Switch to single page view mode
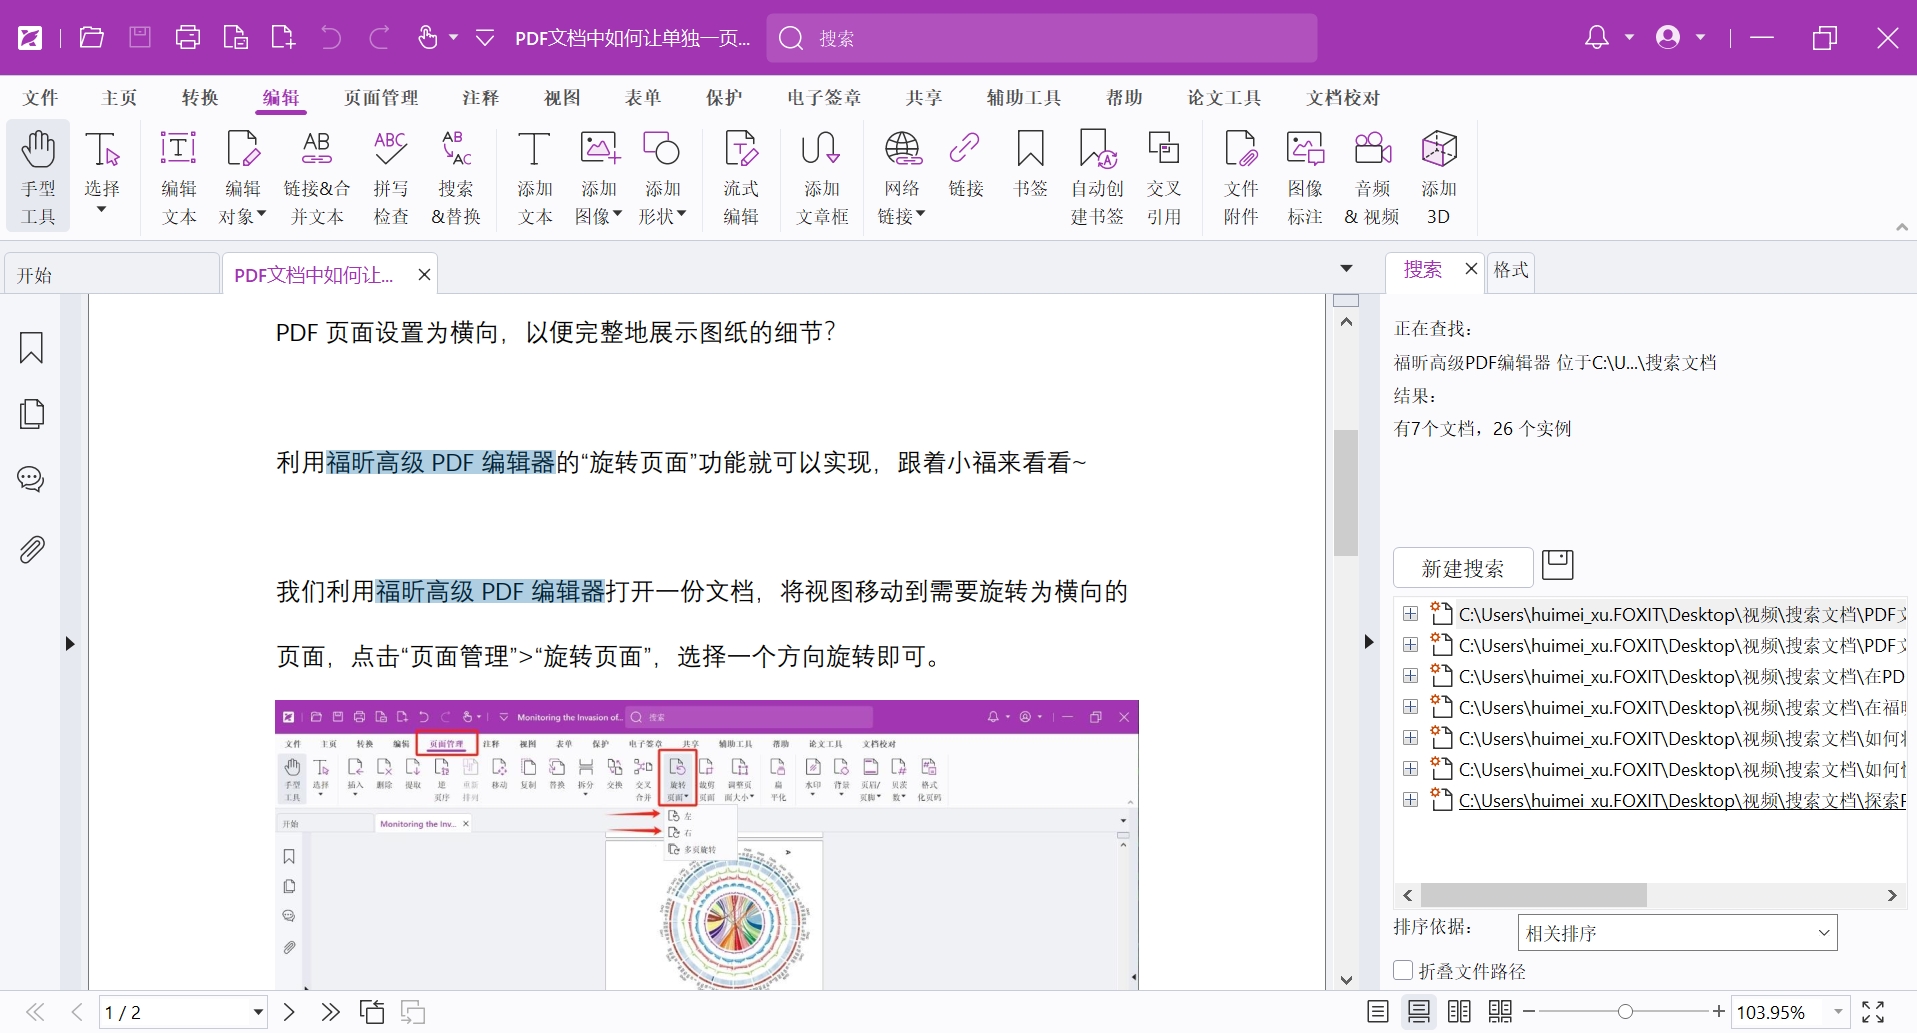 coord(1378,1012)
